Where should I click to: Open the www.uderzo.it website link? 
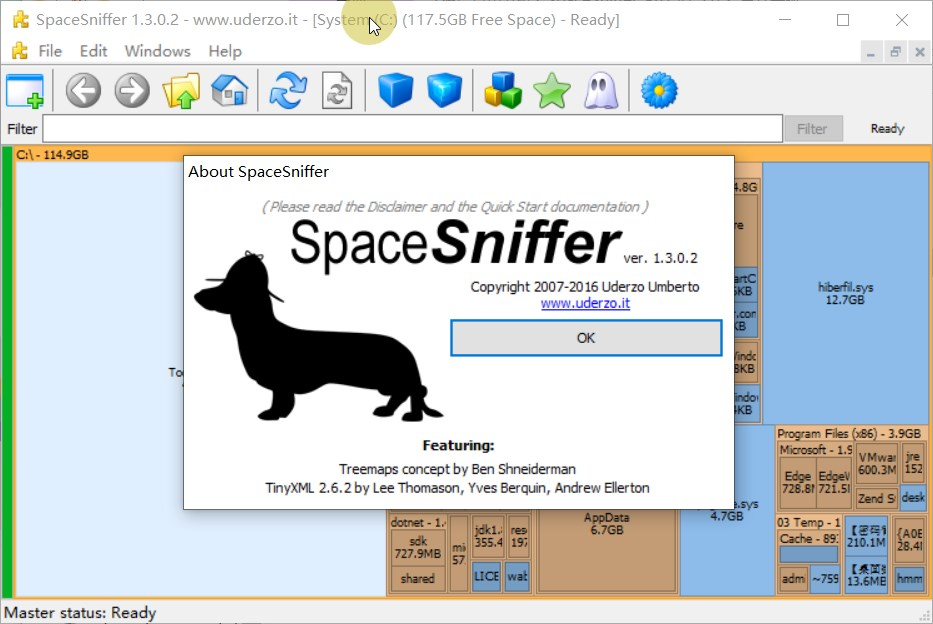click(x=585, y=303)
